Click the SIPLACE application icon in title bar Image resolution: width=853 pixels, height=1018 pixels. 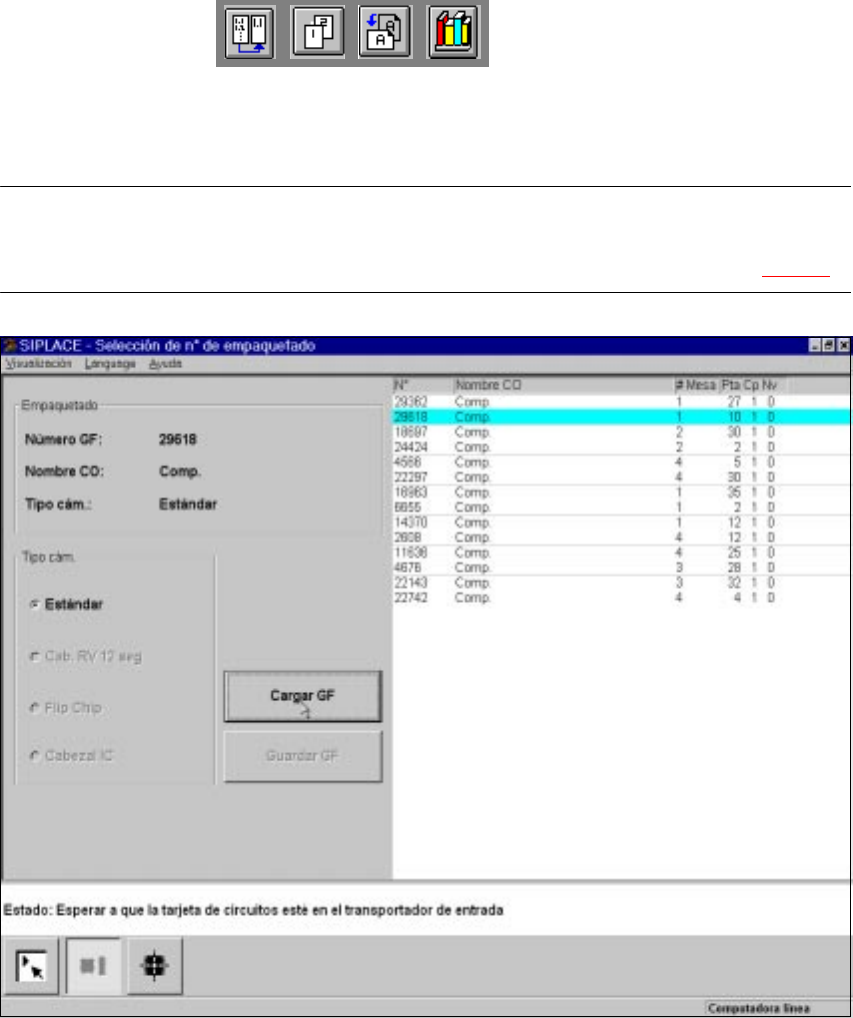[10, 345]
